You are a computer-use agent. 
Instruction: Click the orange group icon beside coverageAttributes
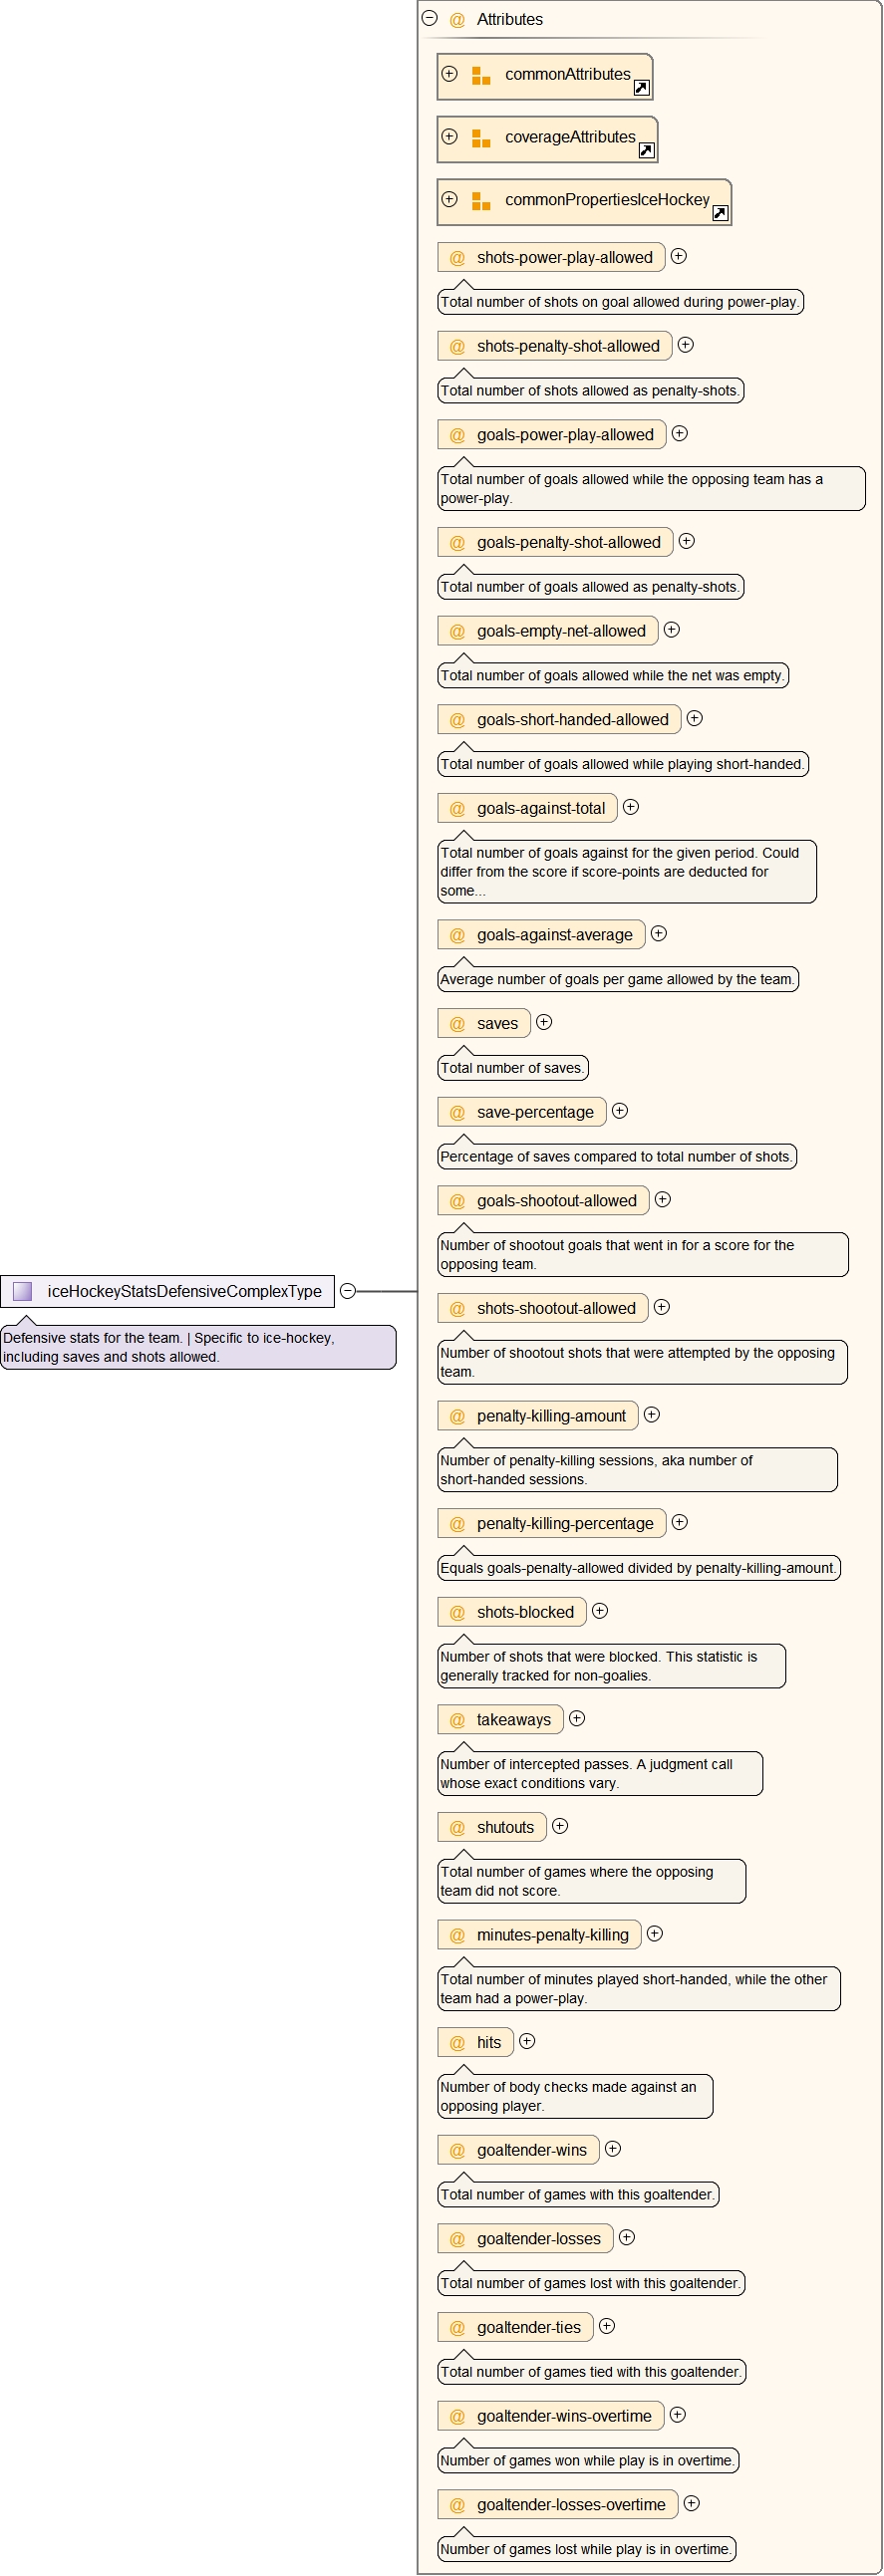481,139
